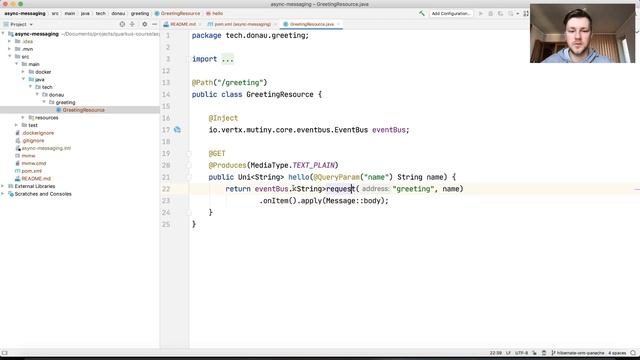Open Add Configuration dialog
This screenshot has height=360, width=640.
[451, 13]
